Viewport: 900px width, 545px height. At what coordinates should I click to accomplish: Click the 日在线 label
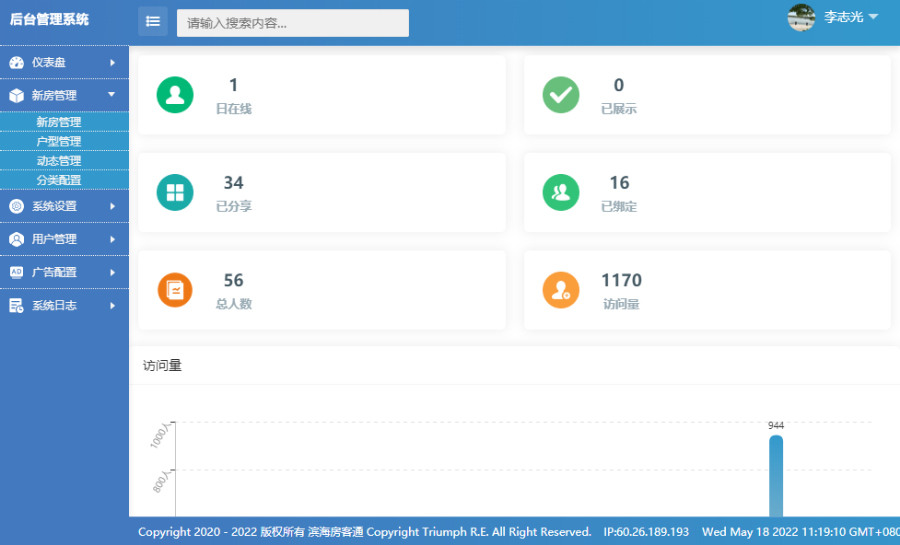[234, 109]
